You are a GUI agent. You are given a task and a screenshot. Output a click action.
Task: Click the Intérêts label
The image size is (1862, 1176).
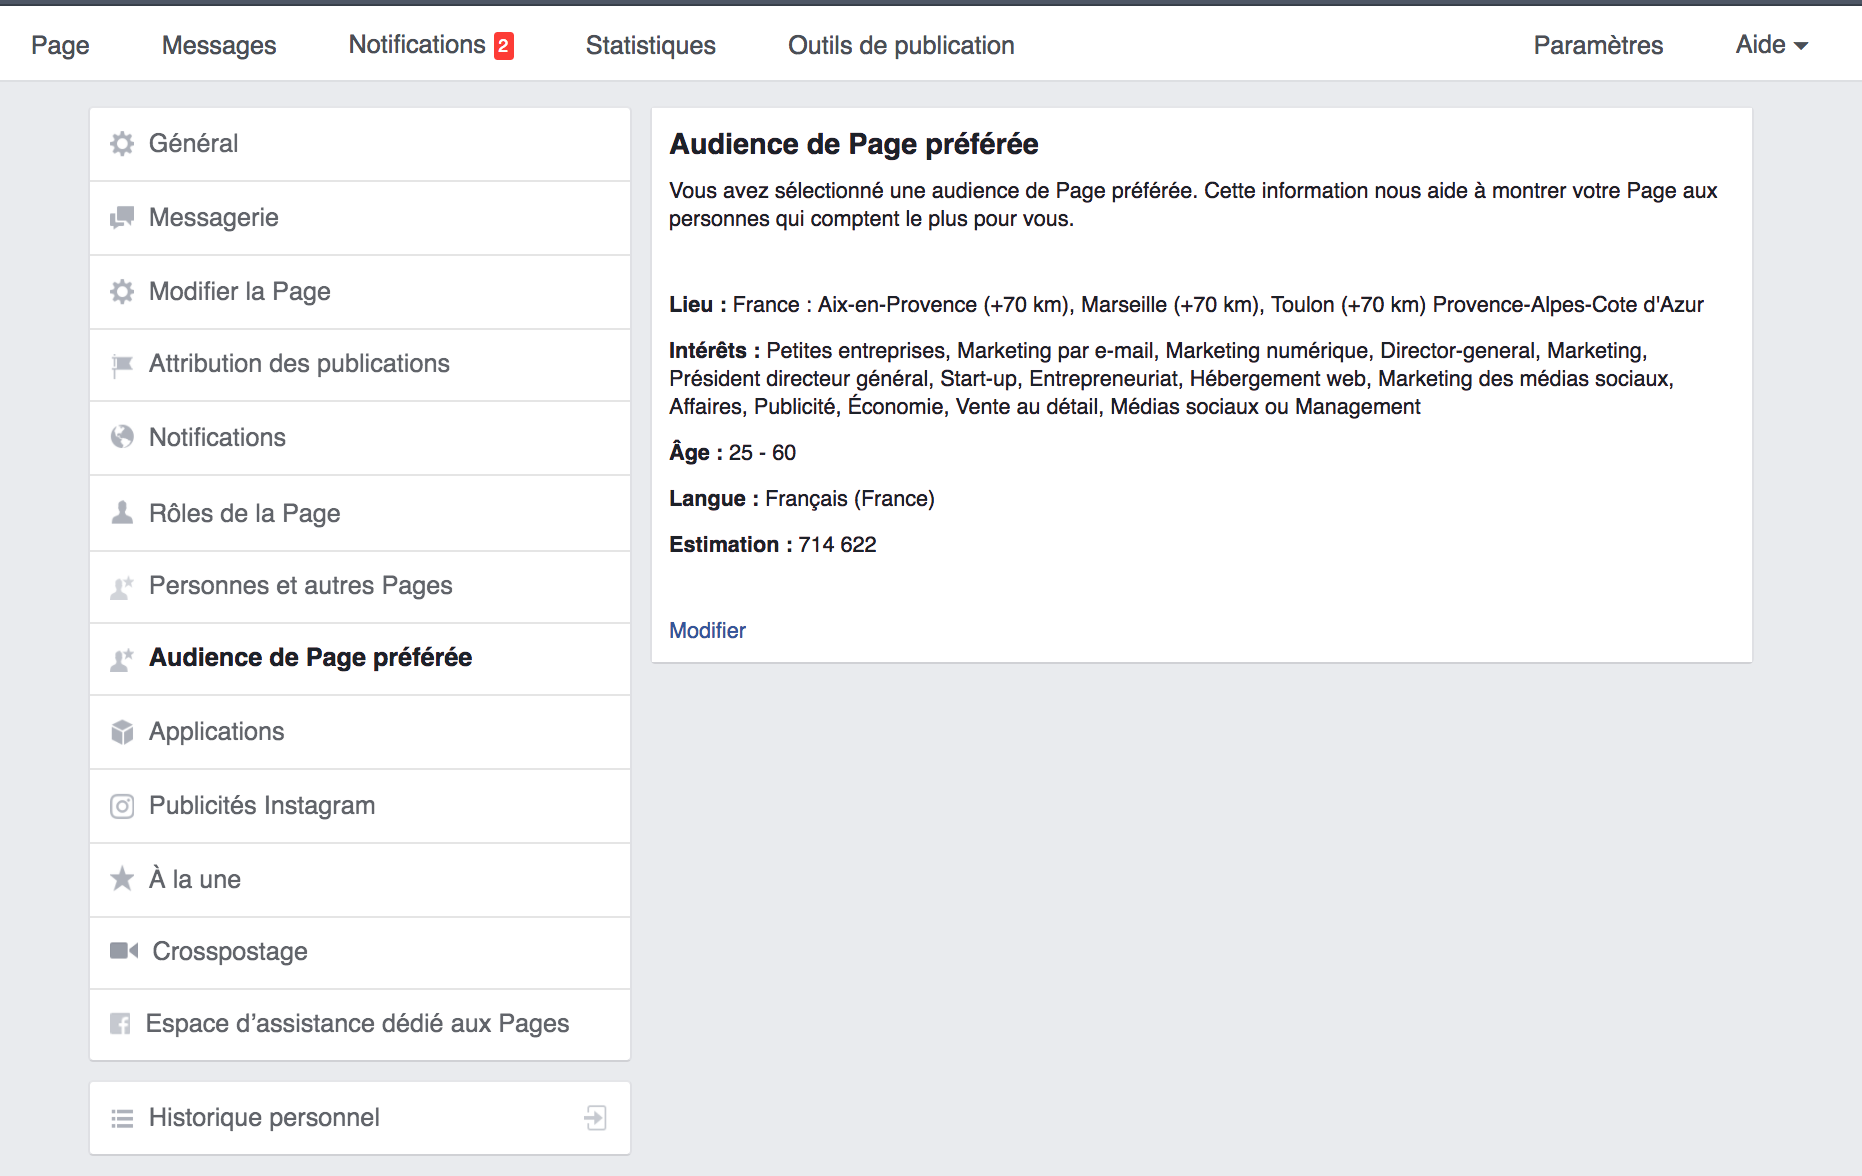(714, 351)
